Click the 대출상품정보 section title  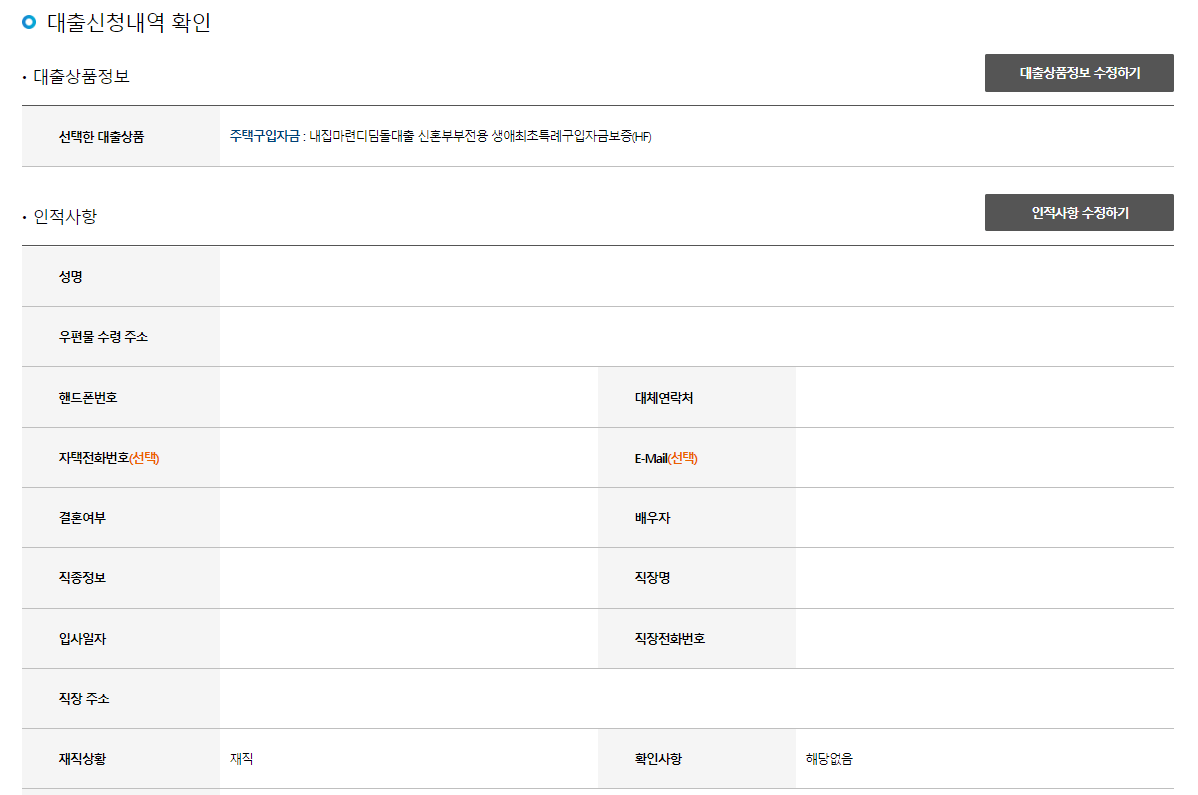tap(82, 76)
